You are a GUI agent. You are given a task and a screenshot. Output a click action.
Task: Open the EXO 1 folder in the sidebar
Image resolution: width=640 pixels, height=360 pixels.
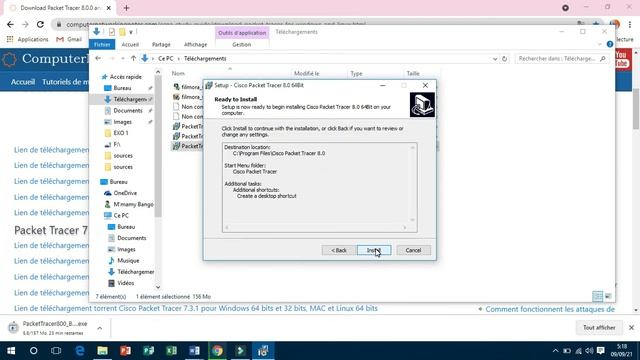click(121, 133)
